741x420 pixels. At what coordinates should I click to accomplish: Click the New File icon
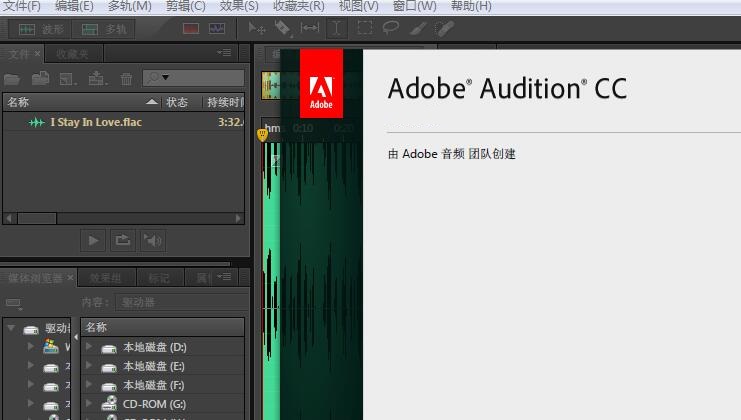pos(68,79)
